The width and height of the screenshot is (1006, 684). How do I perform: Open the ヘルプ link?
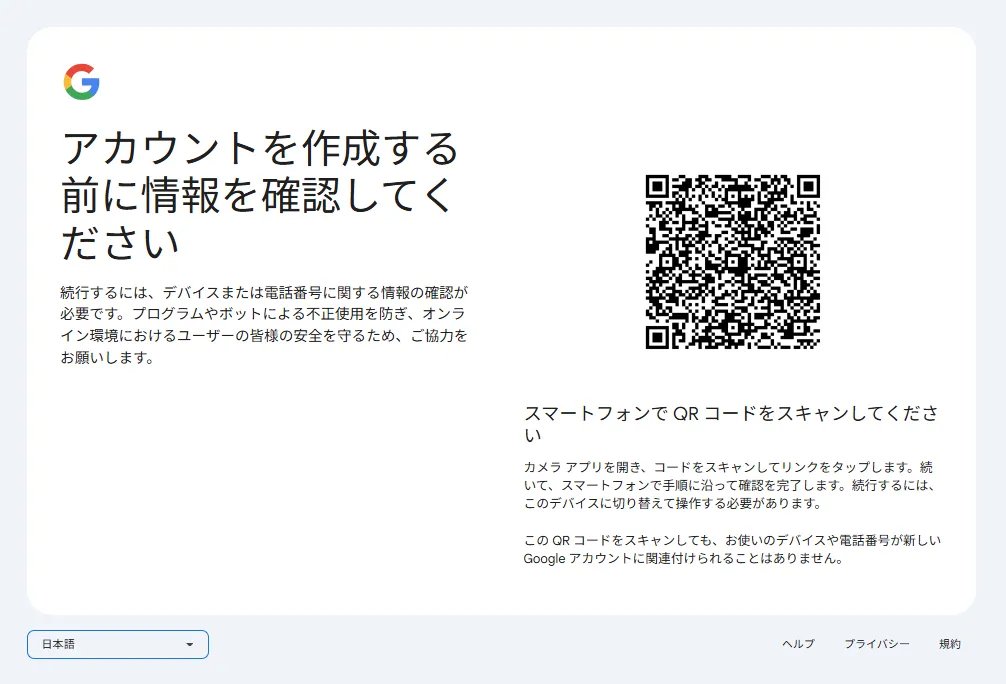(798, 644)
